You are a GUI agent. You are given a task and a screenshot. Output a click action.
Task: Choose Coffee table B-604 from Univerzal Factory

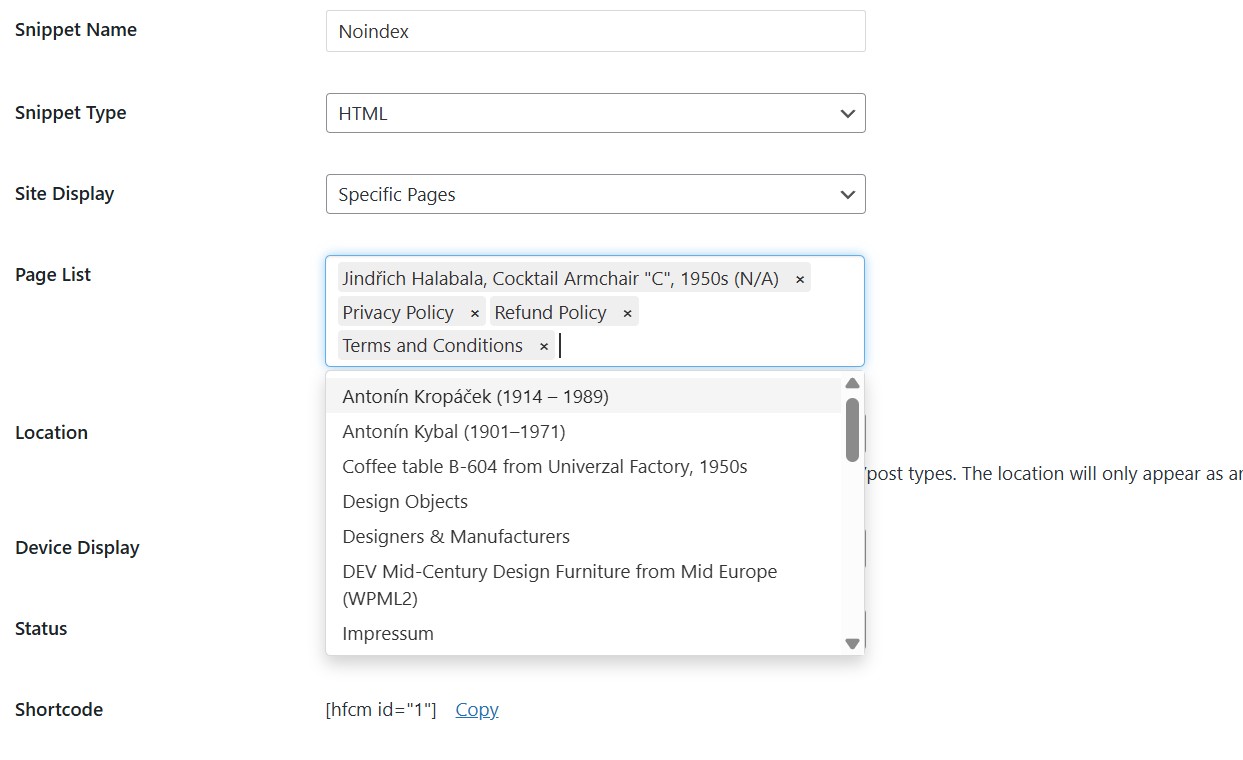coord(544,467)
